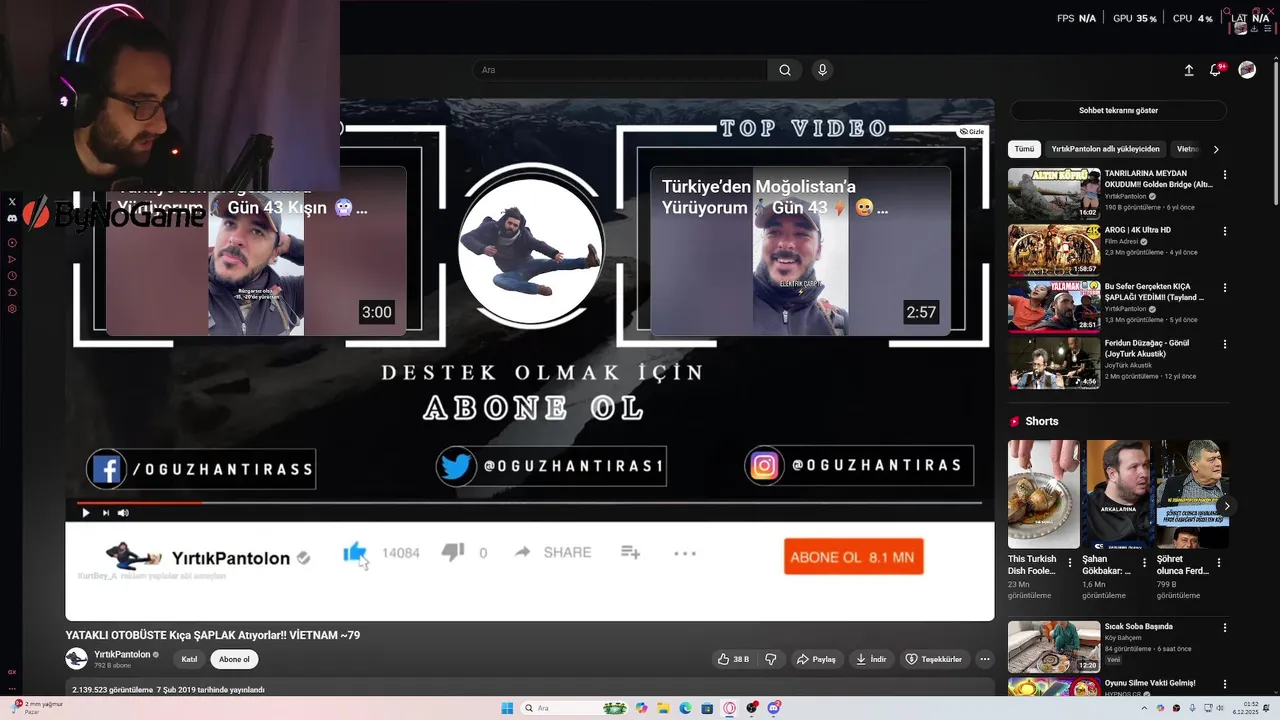Open options menu for Sıcak Soba Başında
The height and width of the screenshot is (720, 1280).
pyautogui.click(x=1225, y=629)
